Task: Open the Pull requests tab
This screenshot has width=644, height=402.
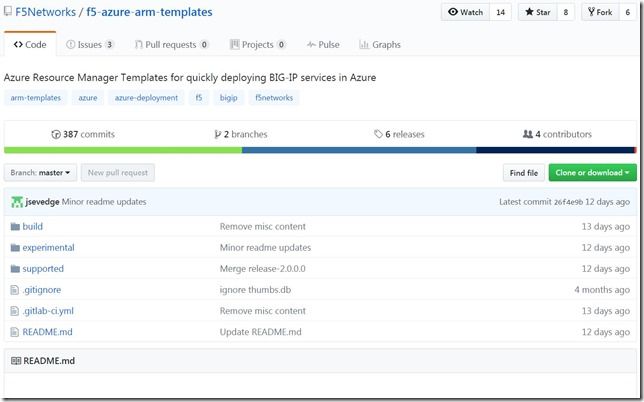Action: (174, 45)
